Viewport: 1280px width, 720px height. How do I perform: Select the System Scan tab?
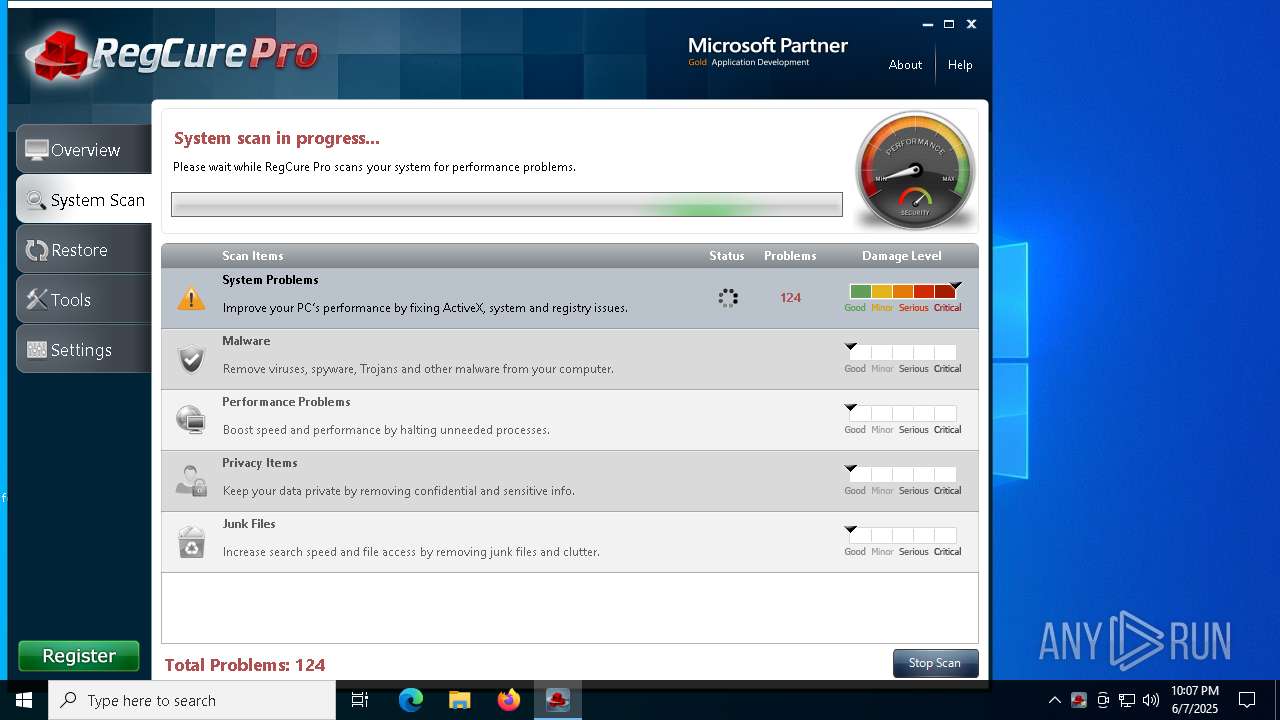84,199
